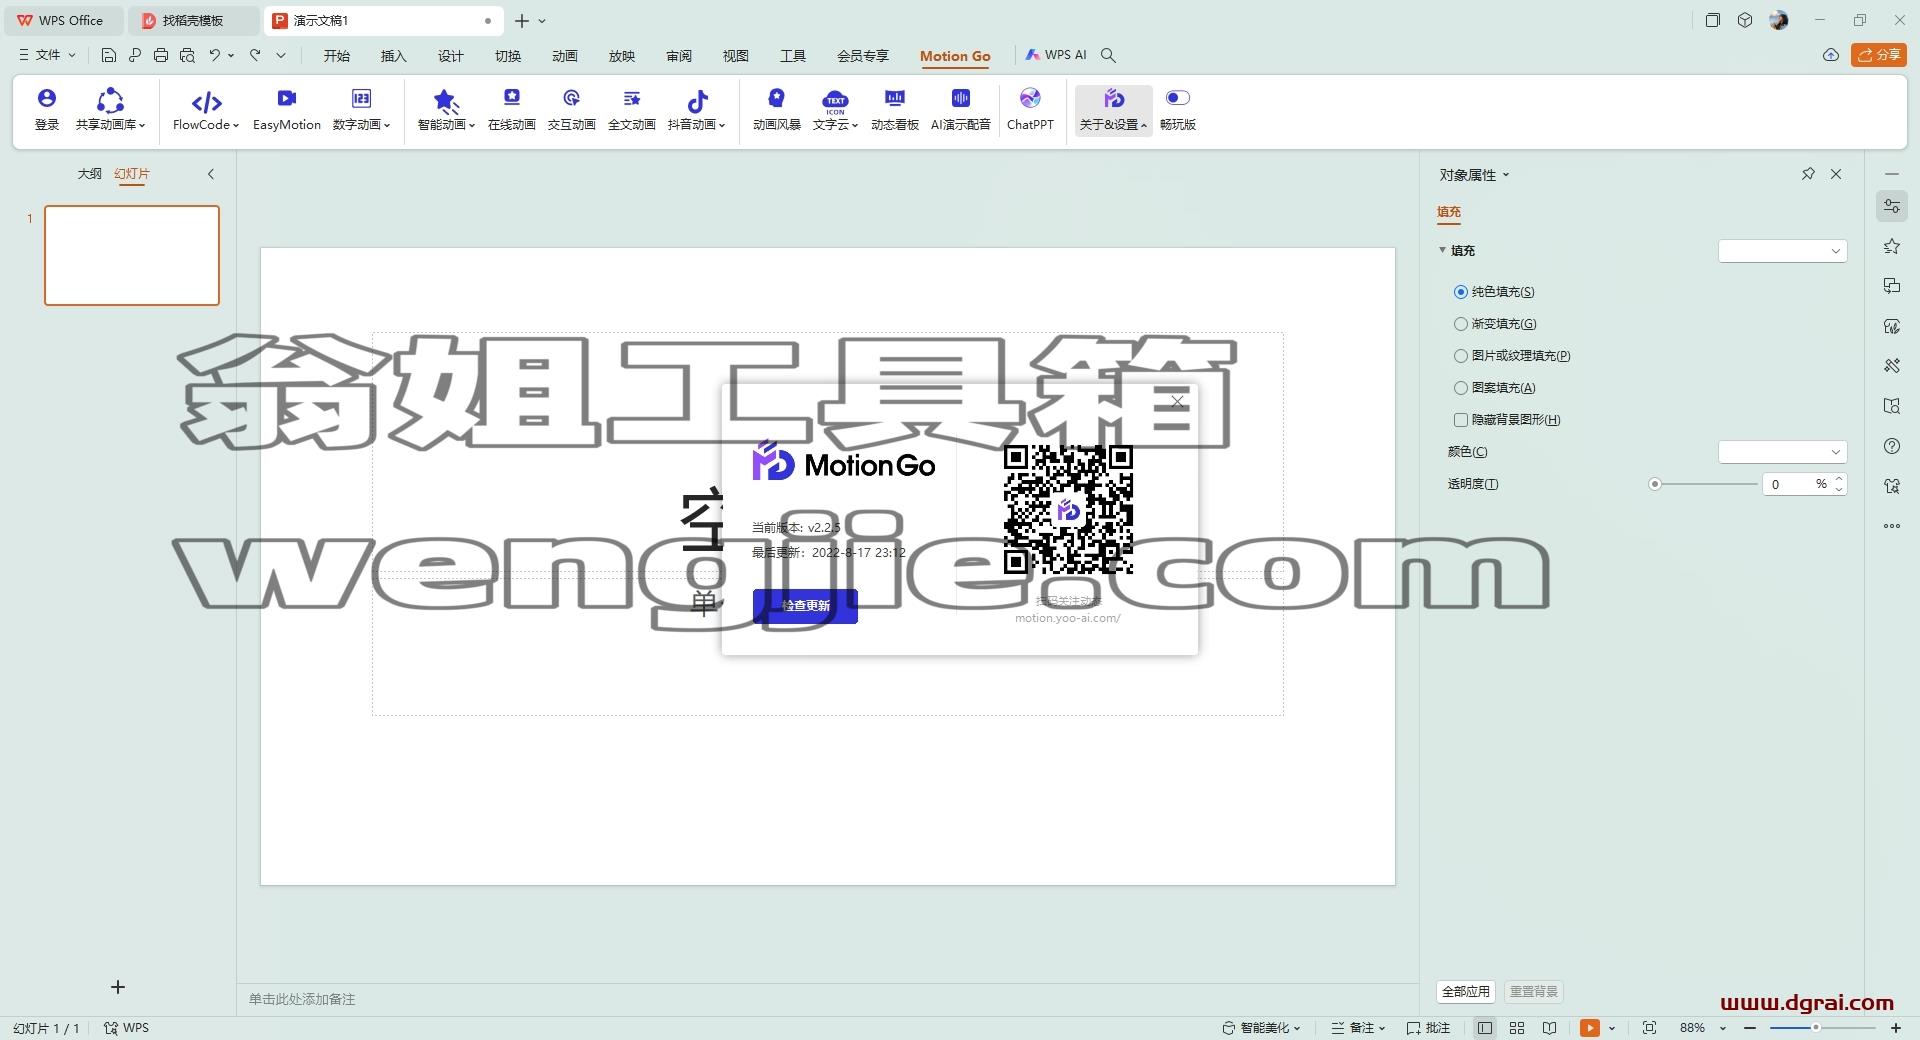Screen dimensions: 1920x1040
Task: Click fit slide to window icon
Action: click(x=1649, y=1028)
